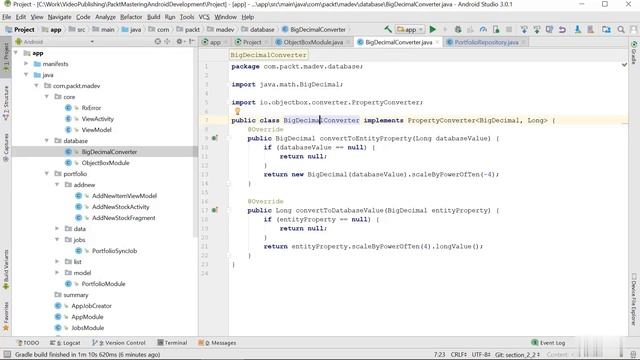Click Attach debugger to Android process icon
The image size is (640, 360).
pos(496,29)
